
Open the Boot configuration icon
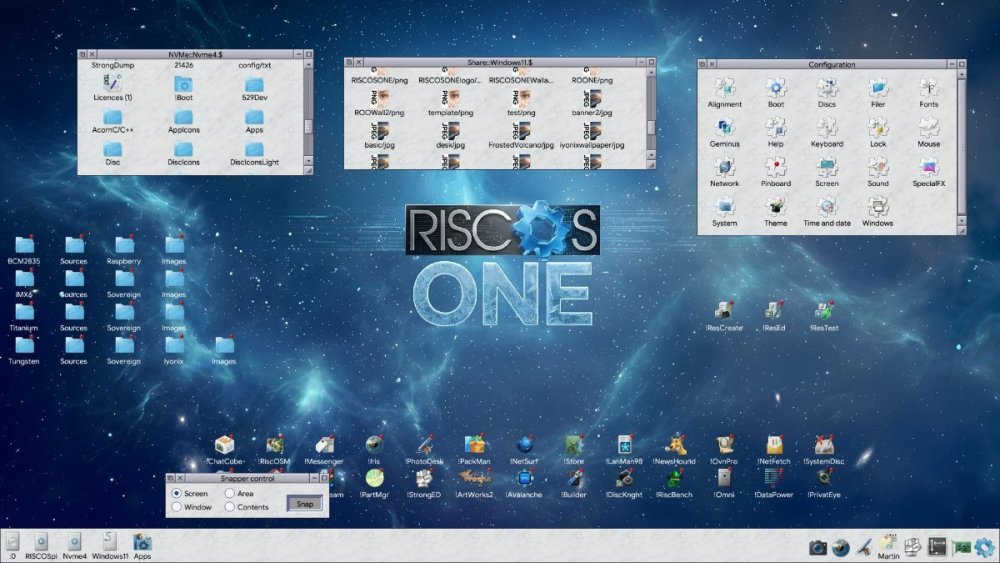pos(776,92)
